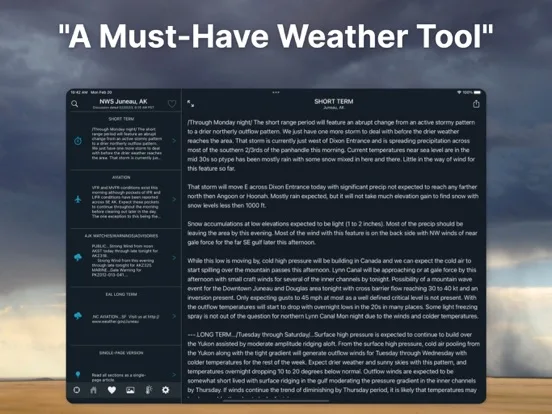
Task: Open the Single-Page Version chevron
Action: pyautogui.click(x=174, y=375)
